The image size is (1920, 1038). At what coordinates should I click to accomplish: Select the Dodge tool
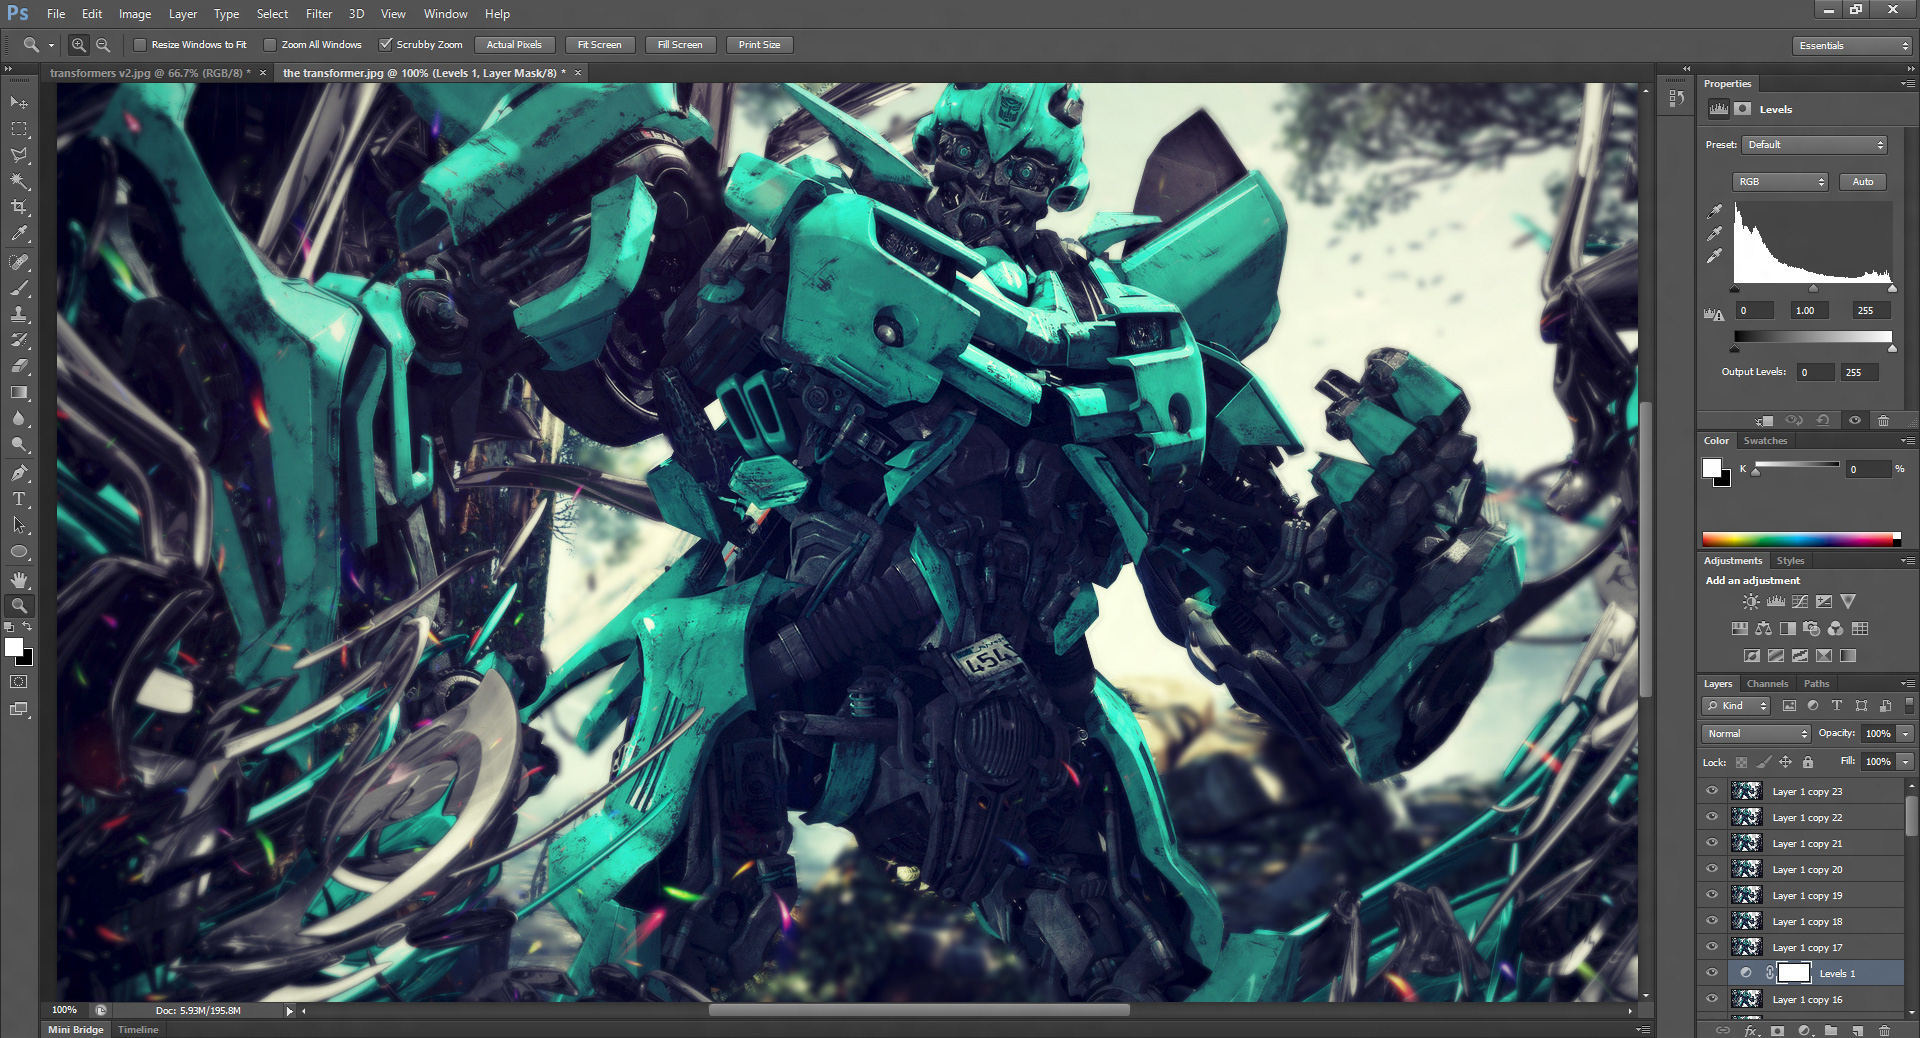(19, 445)
